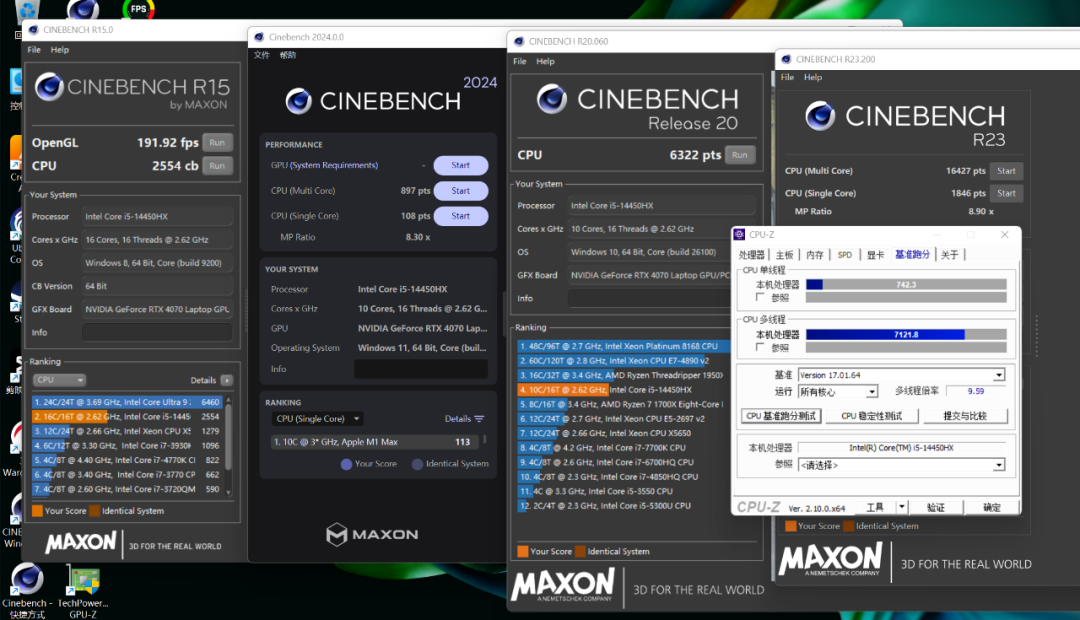This screenshot has height=620, width=1080.
Task: Click the CPU 多线程 7121.8 score bar
Action: click(x=906, y=335)
